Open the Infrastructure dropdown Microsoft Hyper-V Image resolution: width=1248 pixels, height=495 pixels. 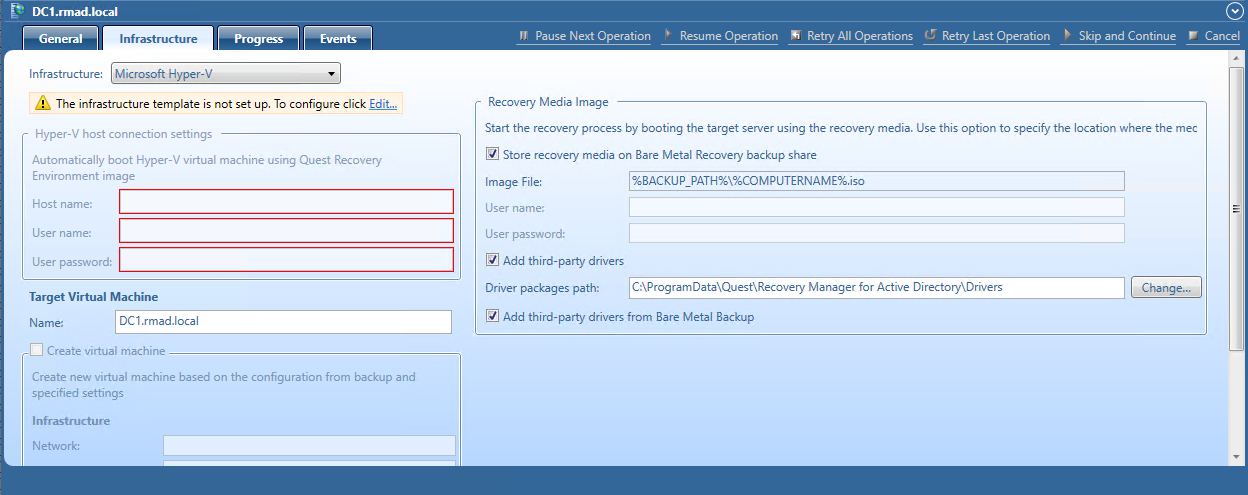225,73
